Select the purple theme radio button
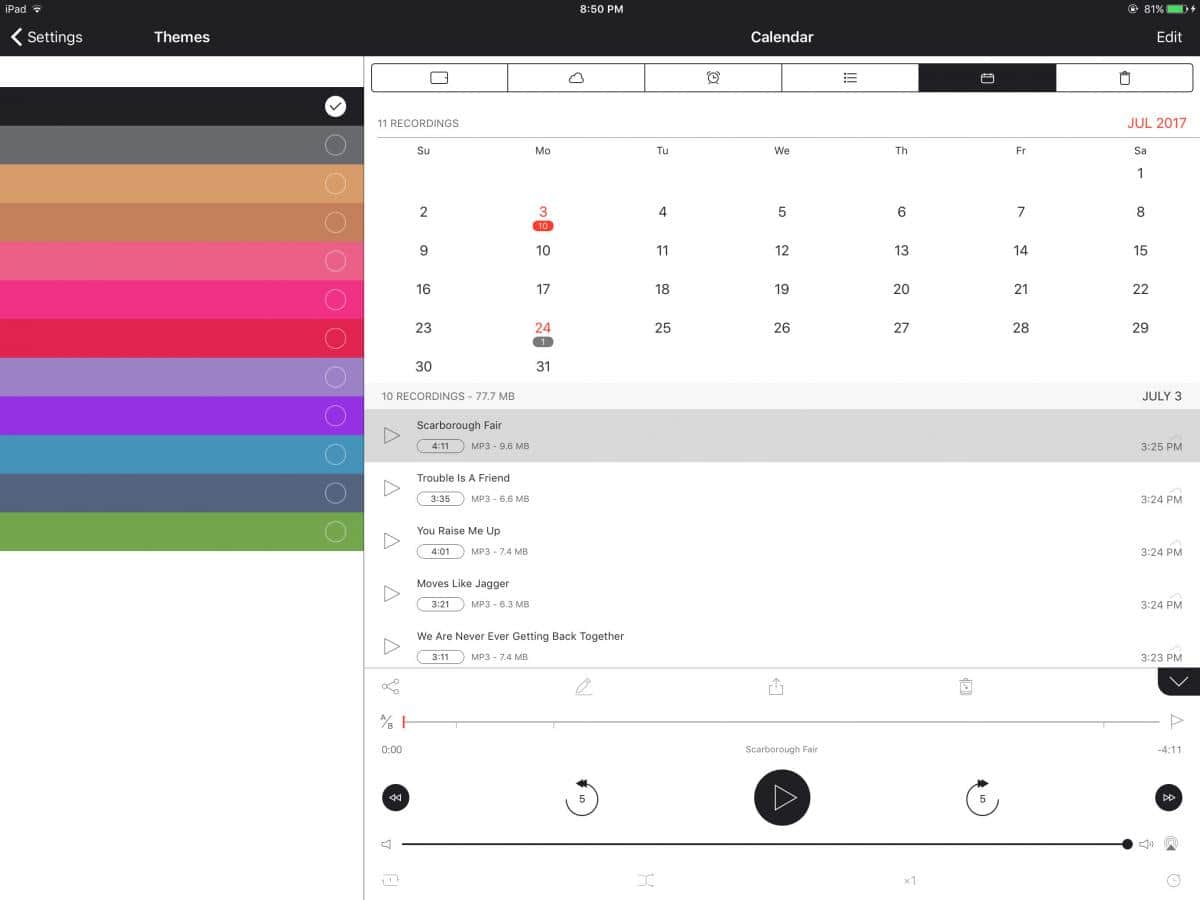1200x900 pixels. coord(336,415)
